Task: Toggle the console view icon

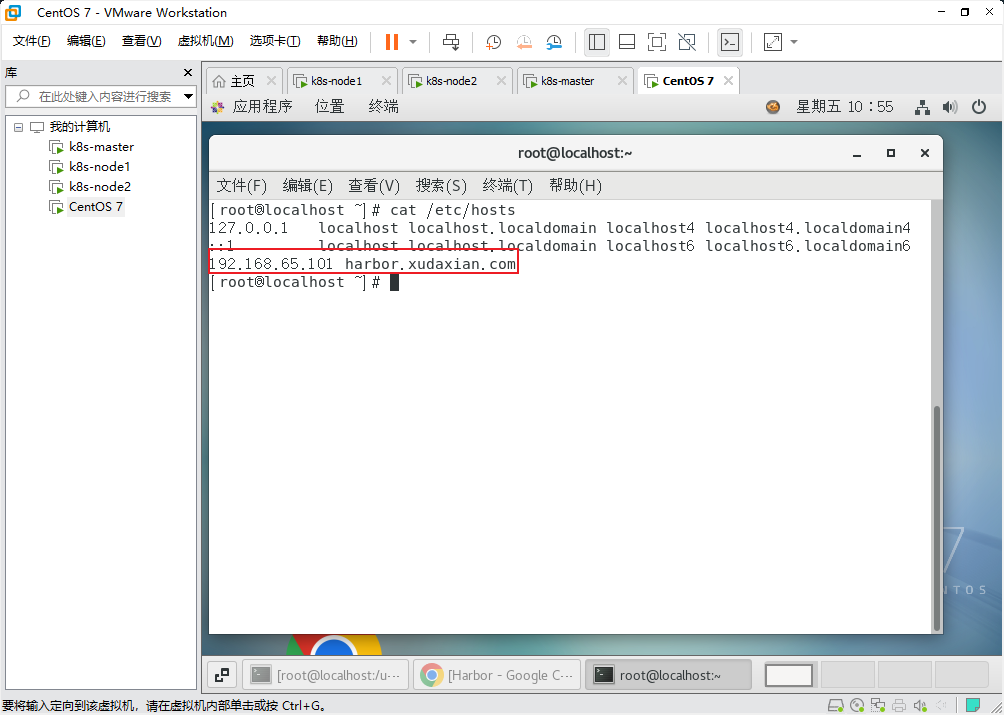Action: pyautogui.click(x=730, y=42)
